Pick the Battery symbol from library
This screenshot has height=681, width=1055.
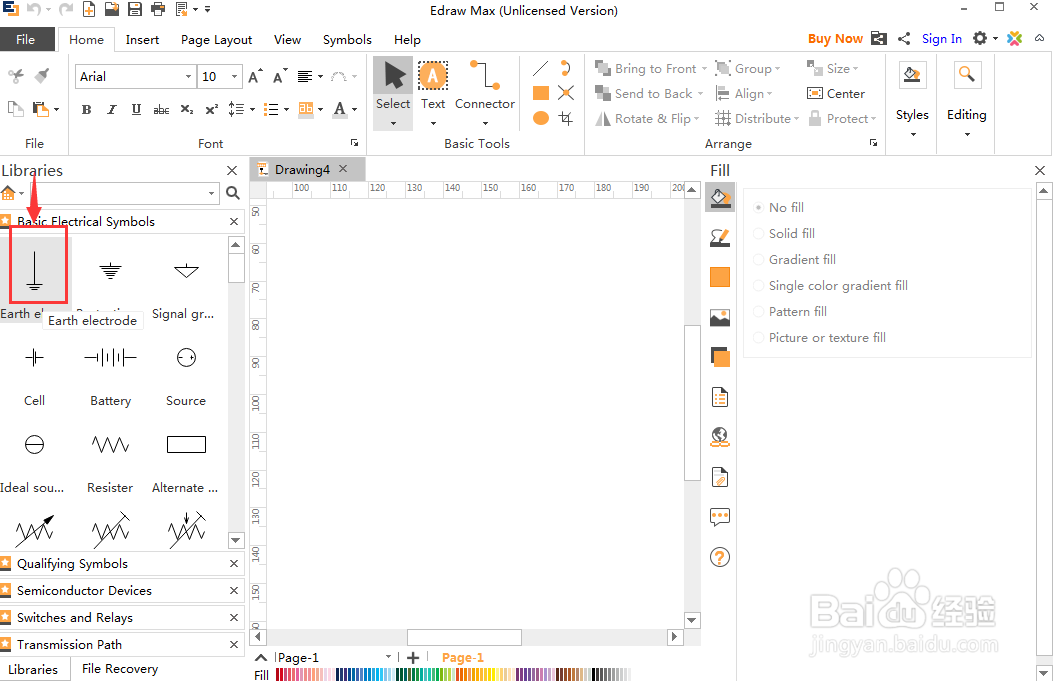(110, 357)
